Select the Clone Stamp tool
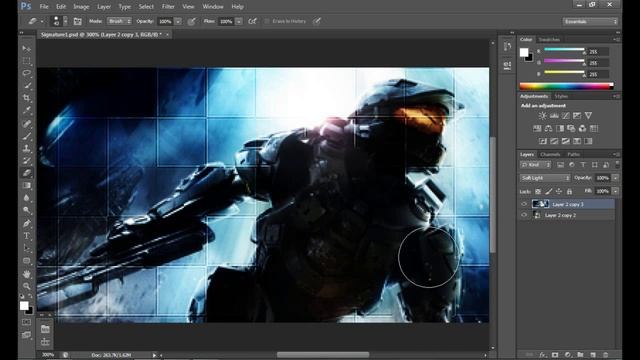This screenshot has height=360, width=640. 27,148
